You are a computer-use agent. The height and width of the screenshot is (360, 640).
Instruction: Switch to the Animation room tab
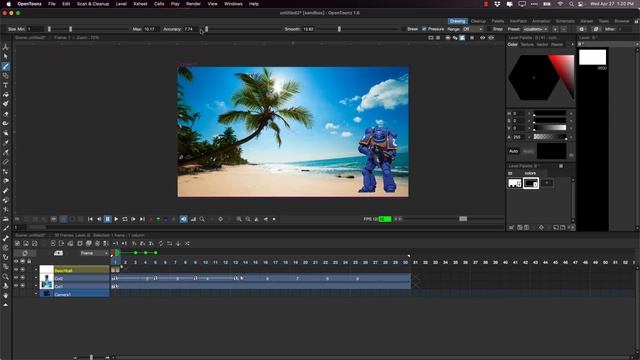[x=541, y=21]
